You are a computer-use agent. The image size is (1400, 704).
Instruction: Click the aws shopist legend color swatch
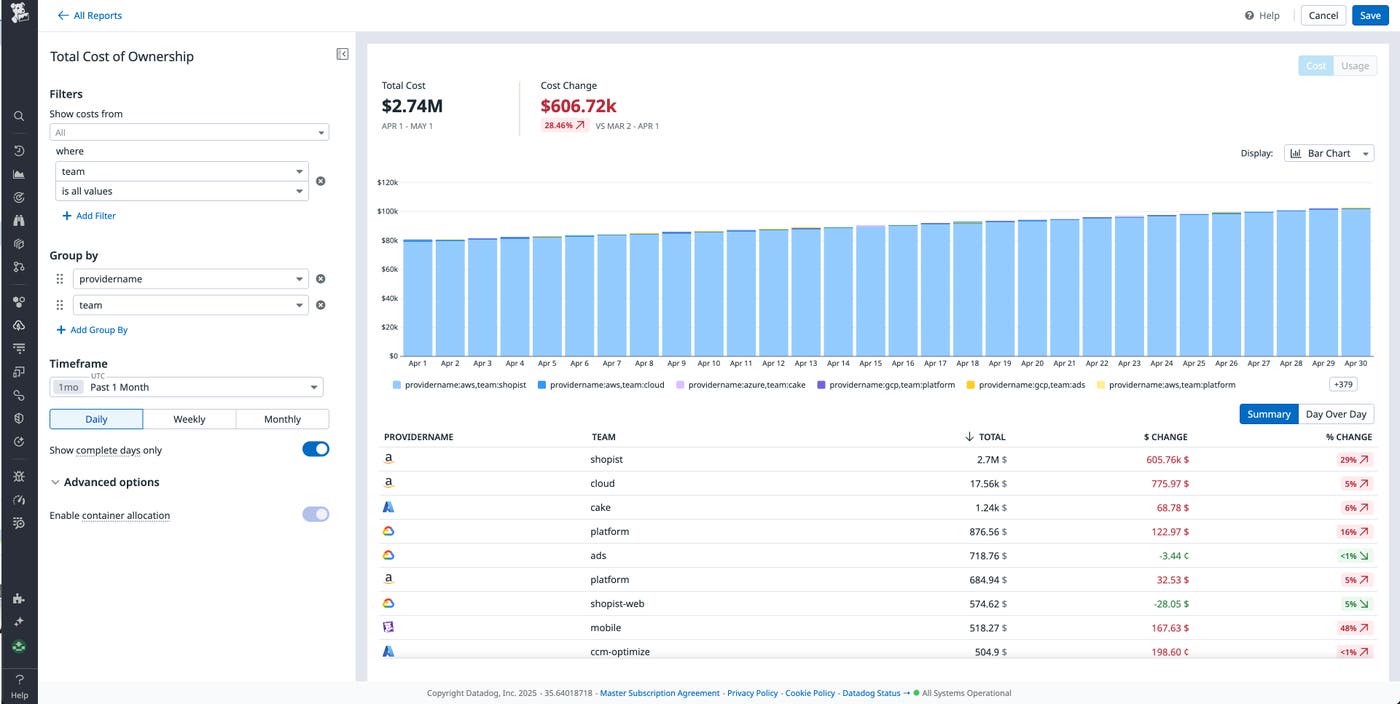click(x=397, y=385)
